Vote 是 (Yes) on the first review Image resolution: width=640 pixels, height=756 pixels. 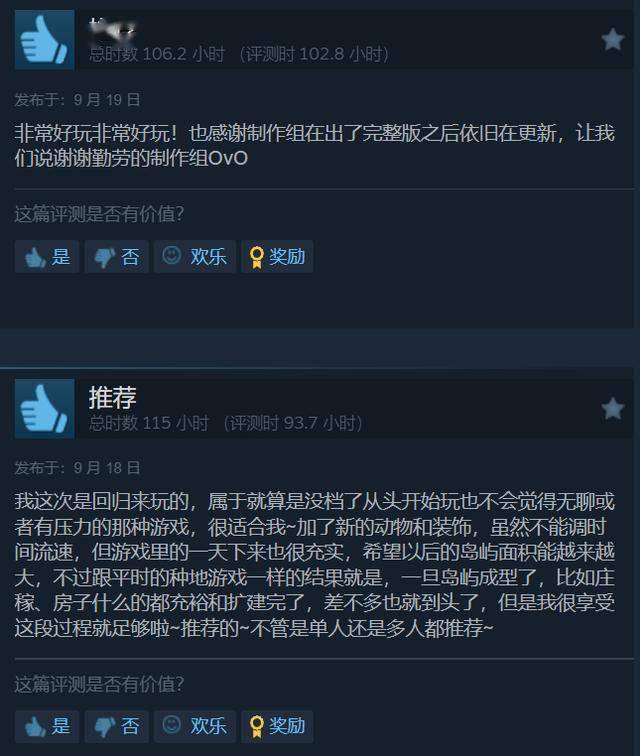point(47,256)
